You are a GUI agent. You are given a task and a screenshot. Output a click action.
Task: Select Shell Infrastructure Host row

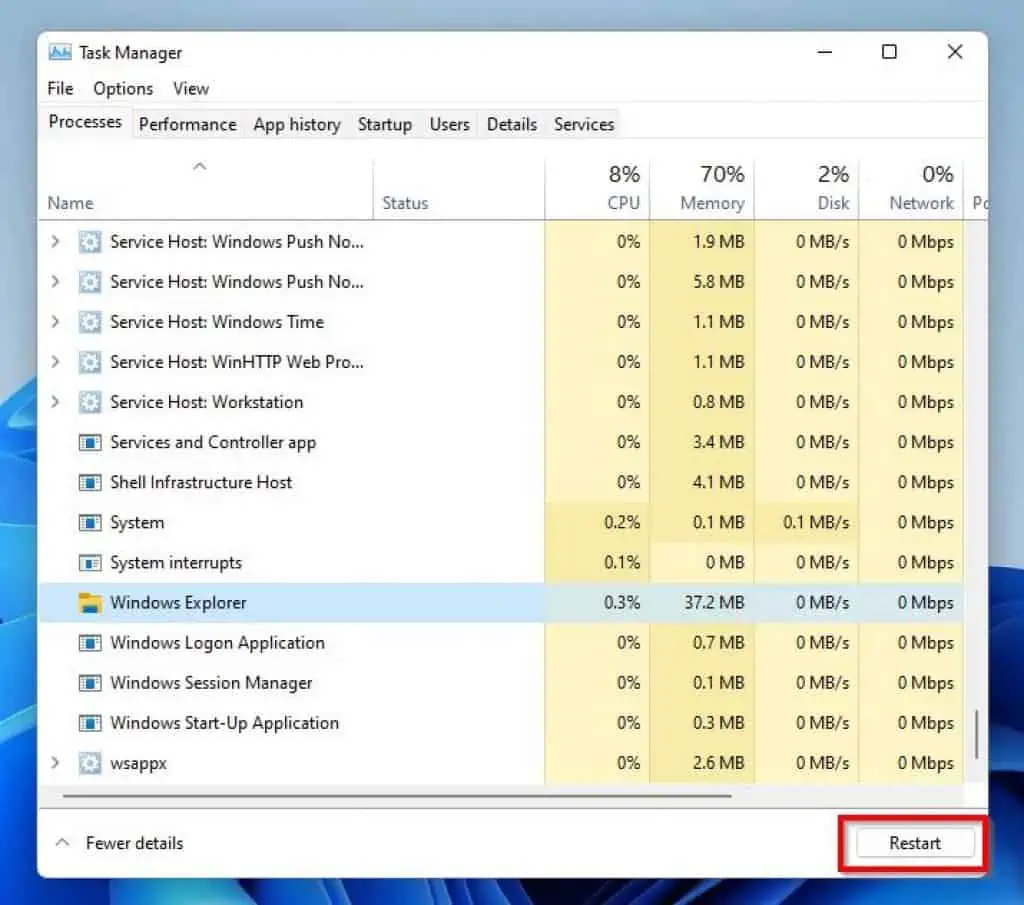tap(501, 483)
